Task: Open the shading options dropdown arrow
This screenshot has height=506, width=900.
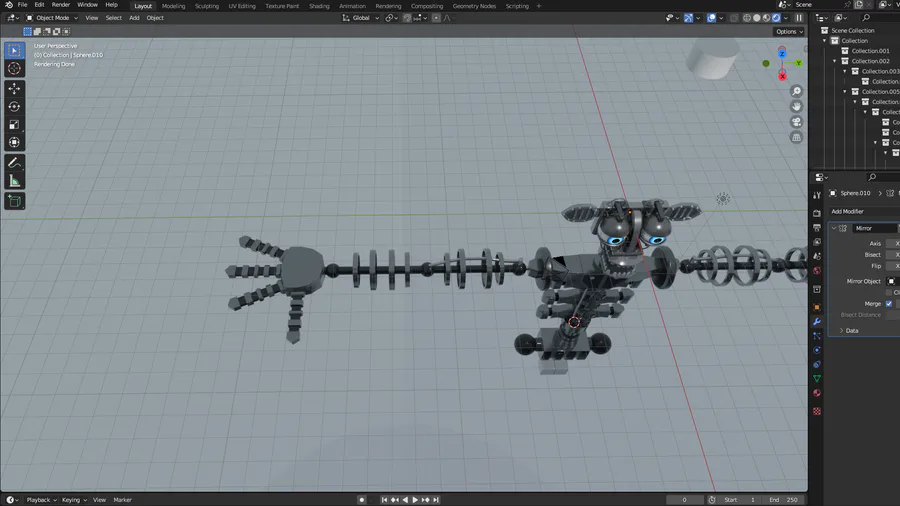Action: point(786,18)
